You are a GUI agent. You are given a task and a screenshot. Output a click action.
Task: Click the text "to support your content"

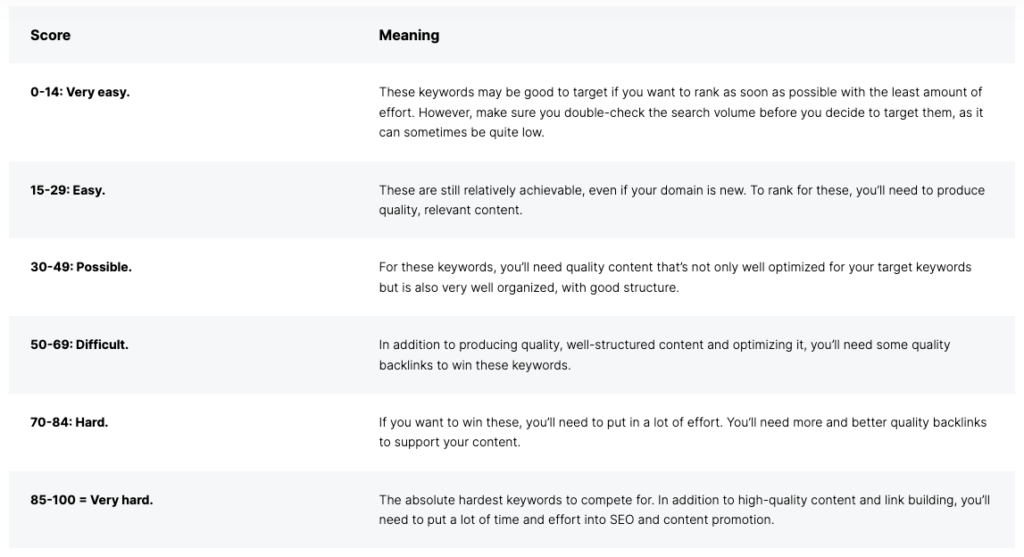click(449, 442)
